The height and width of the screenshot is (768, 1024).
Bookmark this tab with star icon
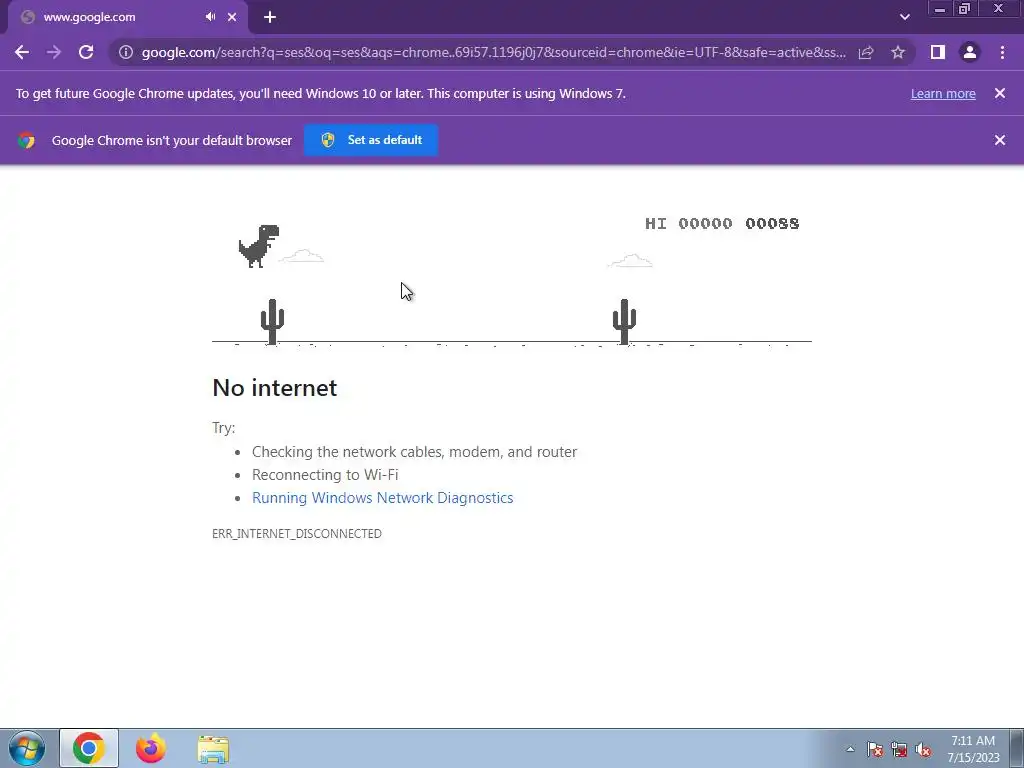(898, 52)
